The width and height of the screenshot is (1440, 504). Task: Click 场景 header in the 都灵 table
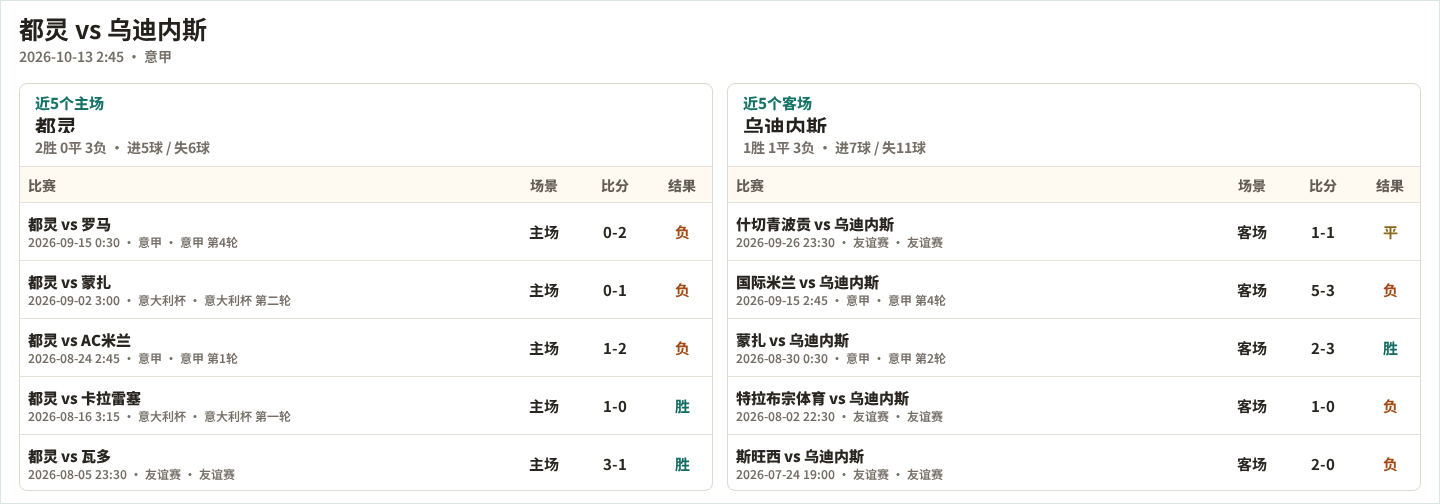(544, 185)
